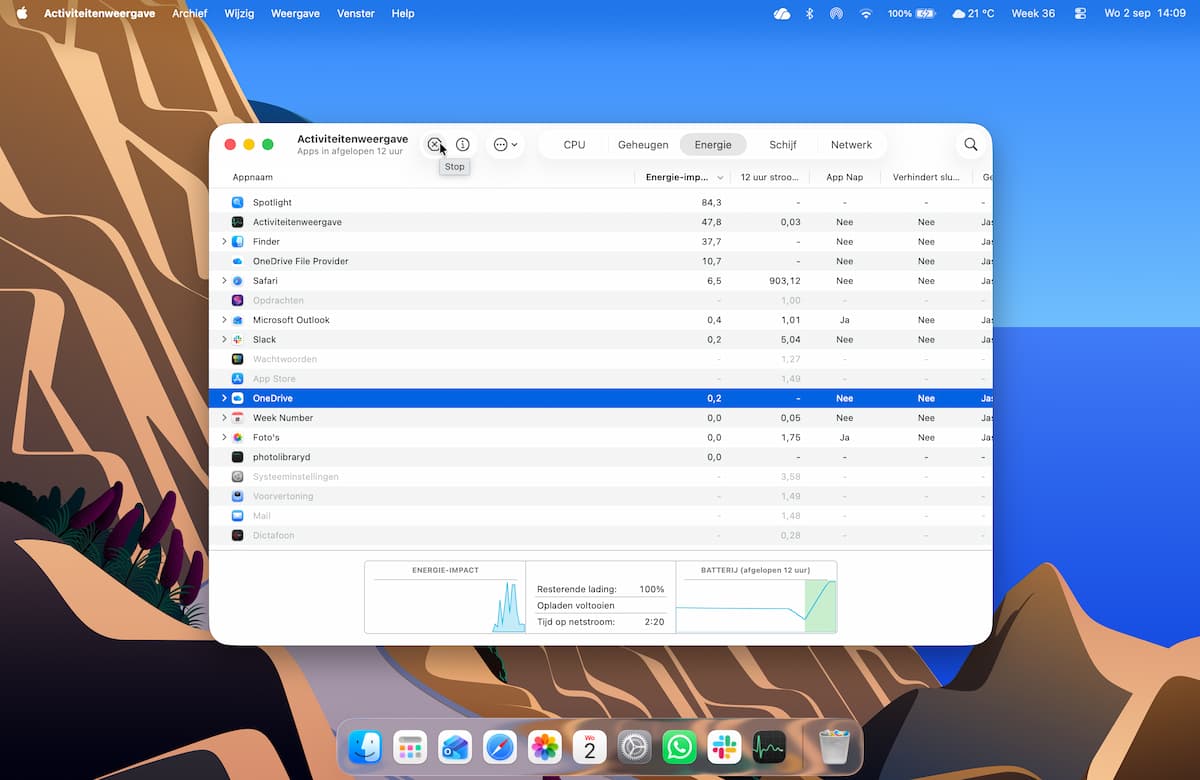This screenshot has width=1200, height=780.
Task: Select the Systeeminstellingen row
Action: (x=600, y=476)
